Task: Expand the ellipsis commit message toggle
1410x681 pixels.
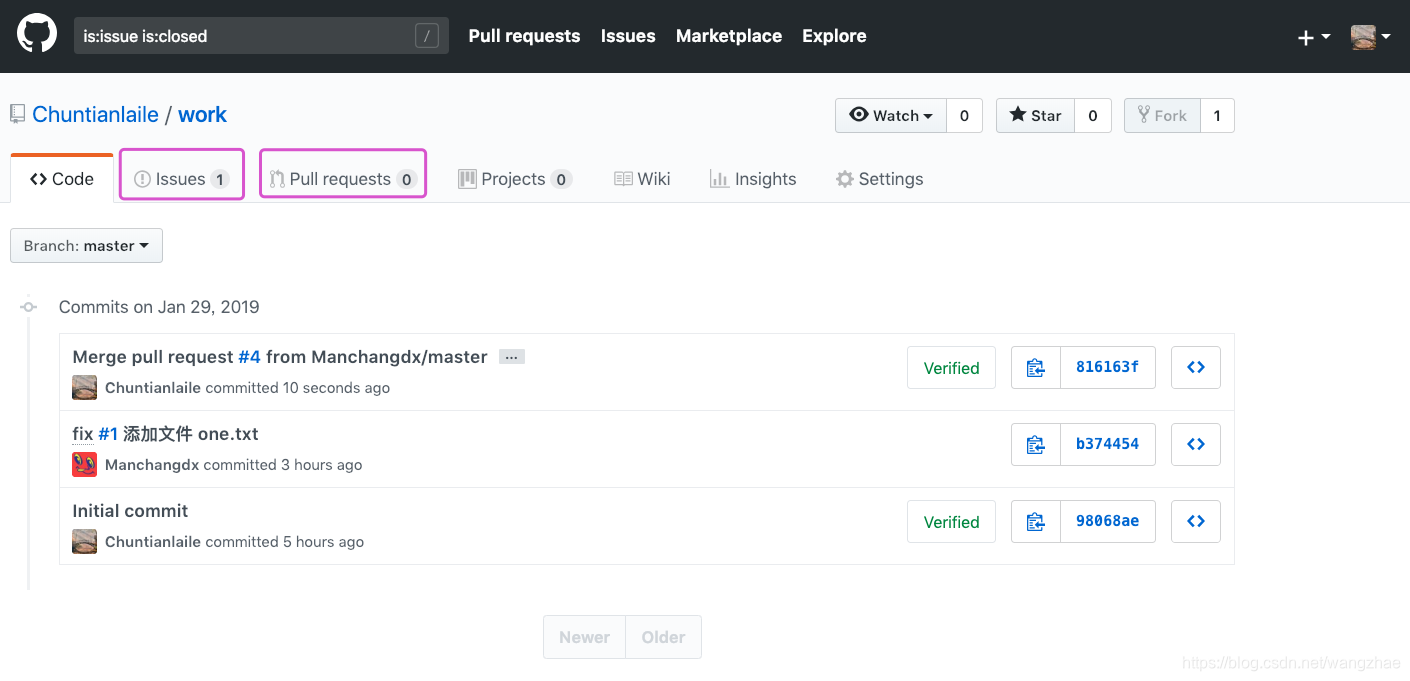Action: pos(512,357)
